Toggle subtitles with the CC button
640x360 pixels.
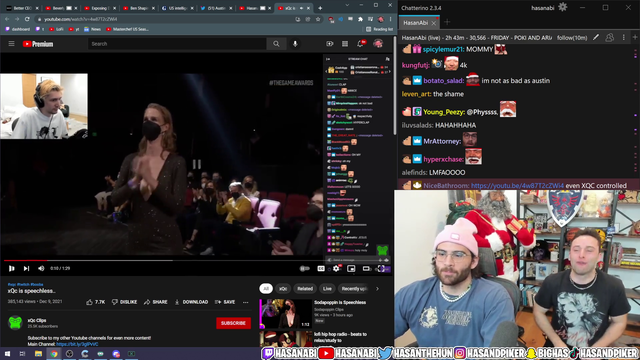pos(321,268)
